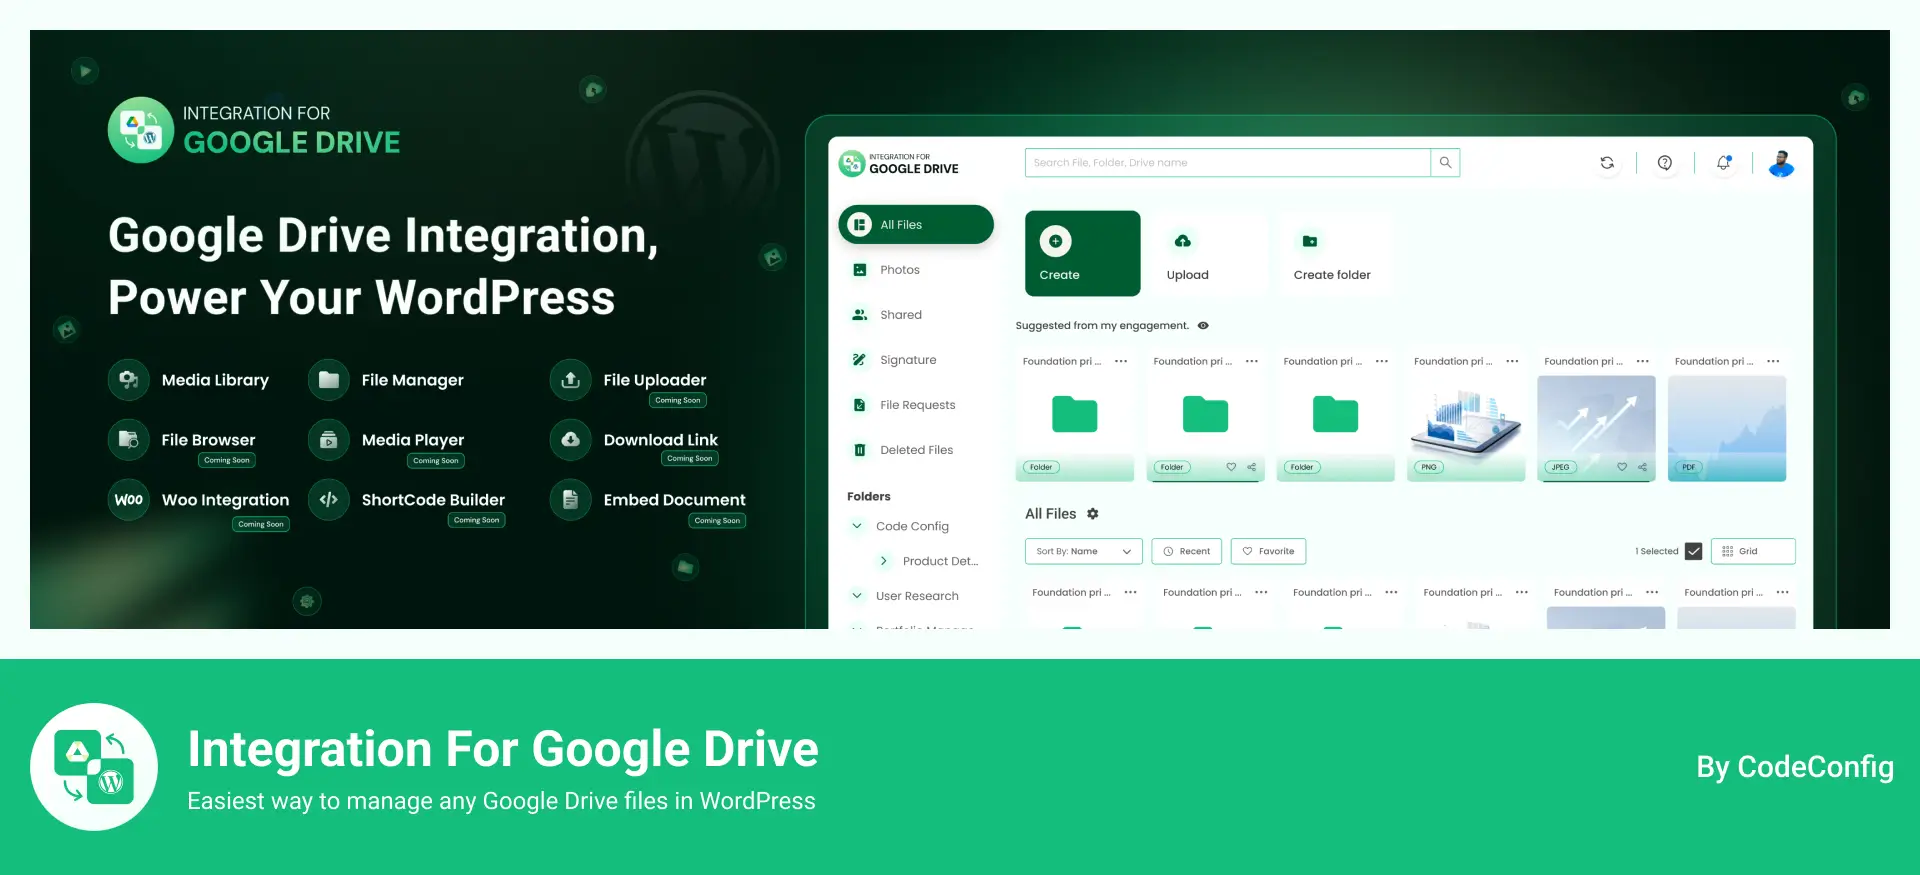This screenshot has height=875, width=1920.
Task: Click the PDF type tag
Action: pyautogui.click(x=1688, y=467)
